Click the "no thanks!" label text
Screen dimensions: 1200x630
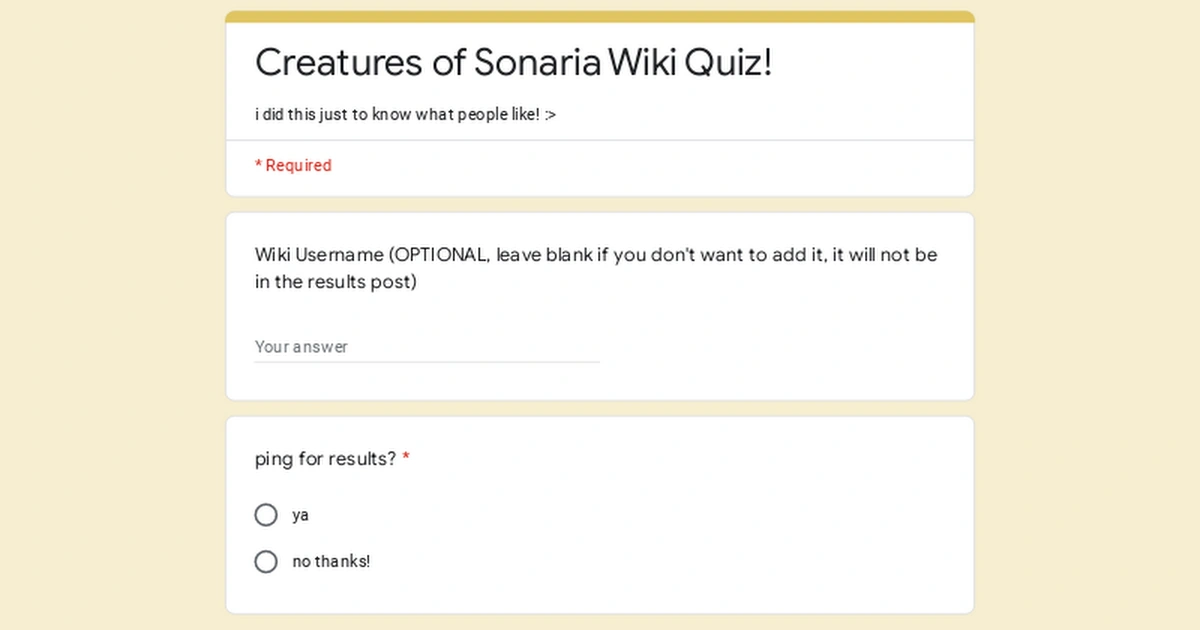pos(332,561)
